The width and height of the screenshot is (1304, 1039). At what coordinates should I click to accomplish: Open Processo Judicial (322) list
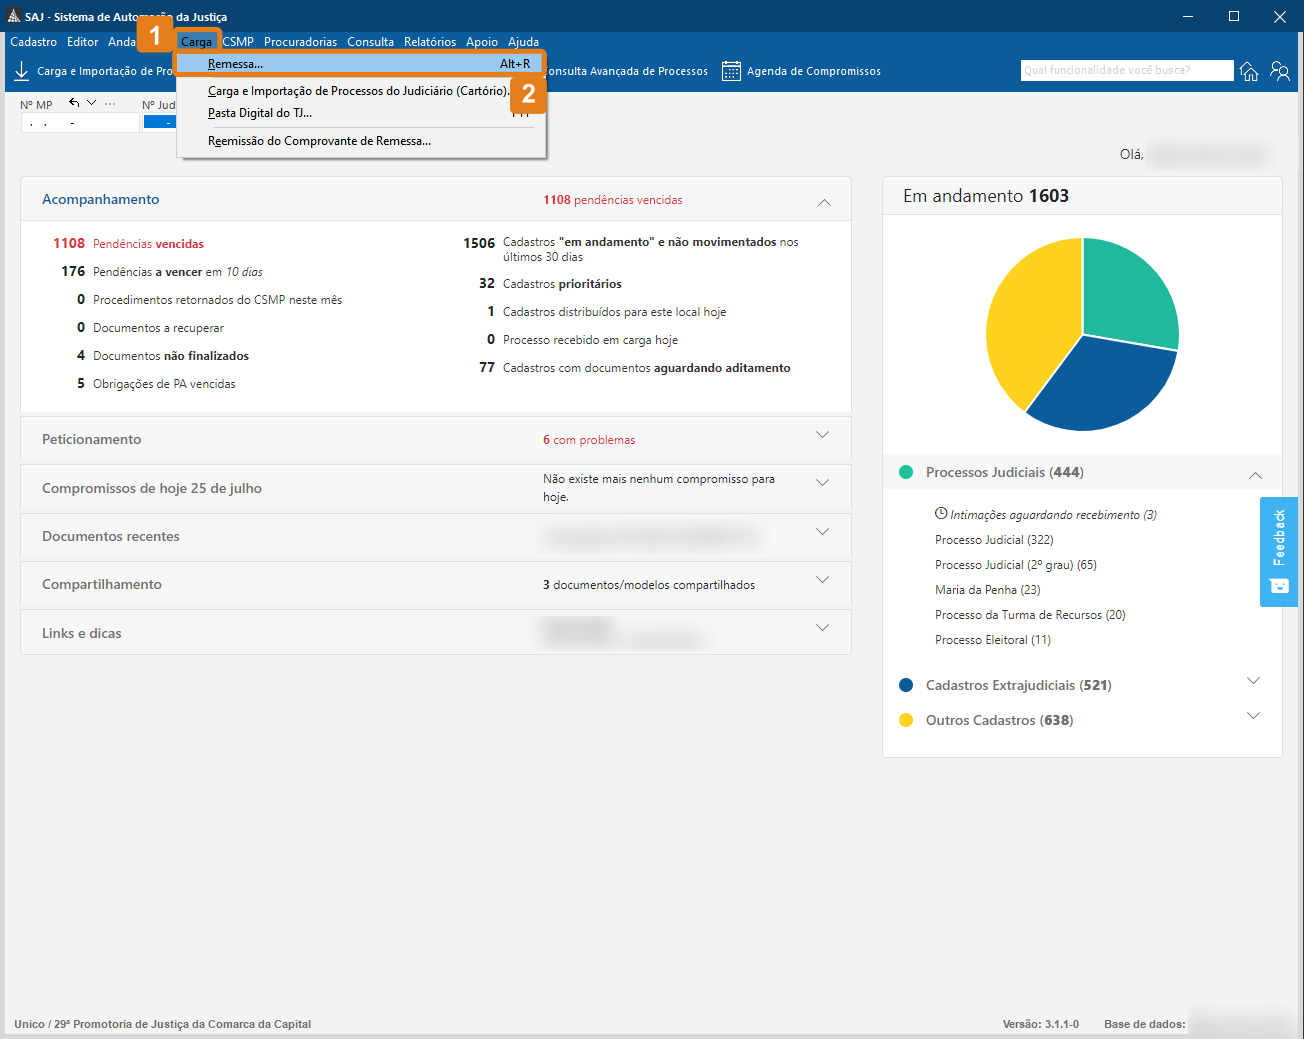click(x=994, y=540)
